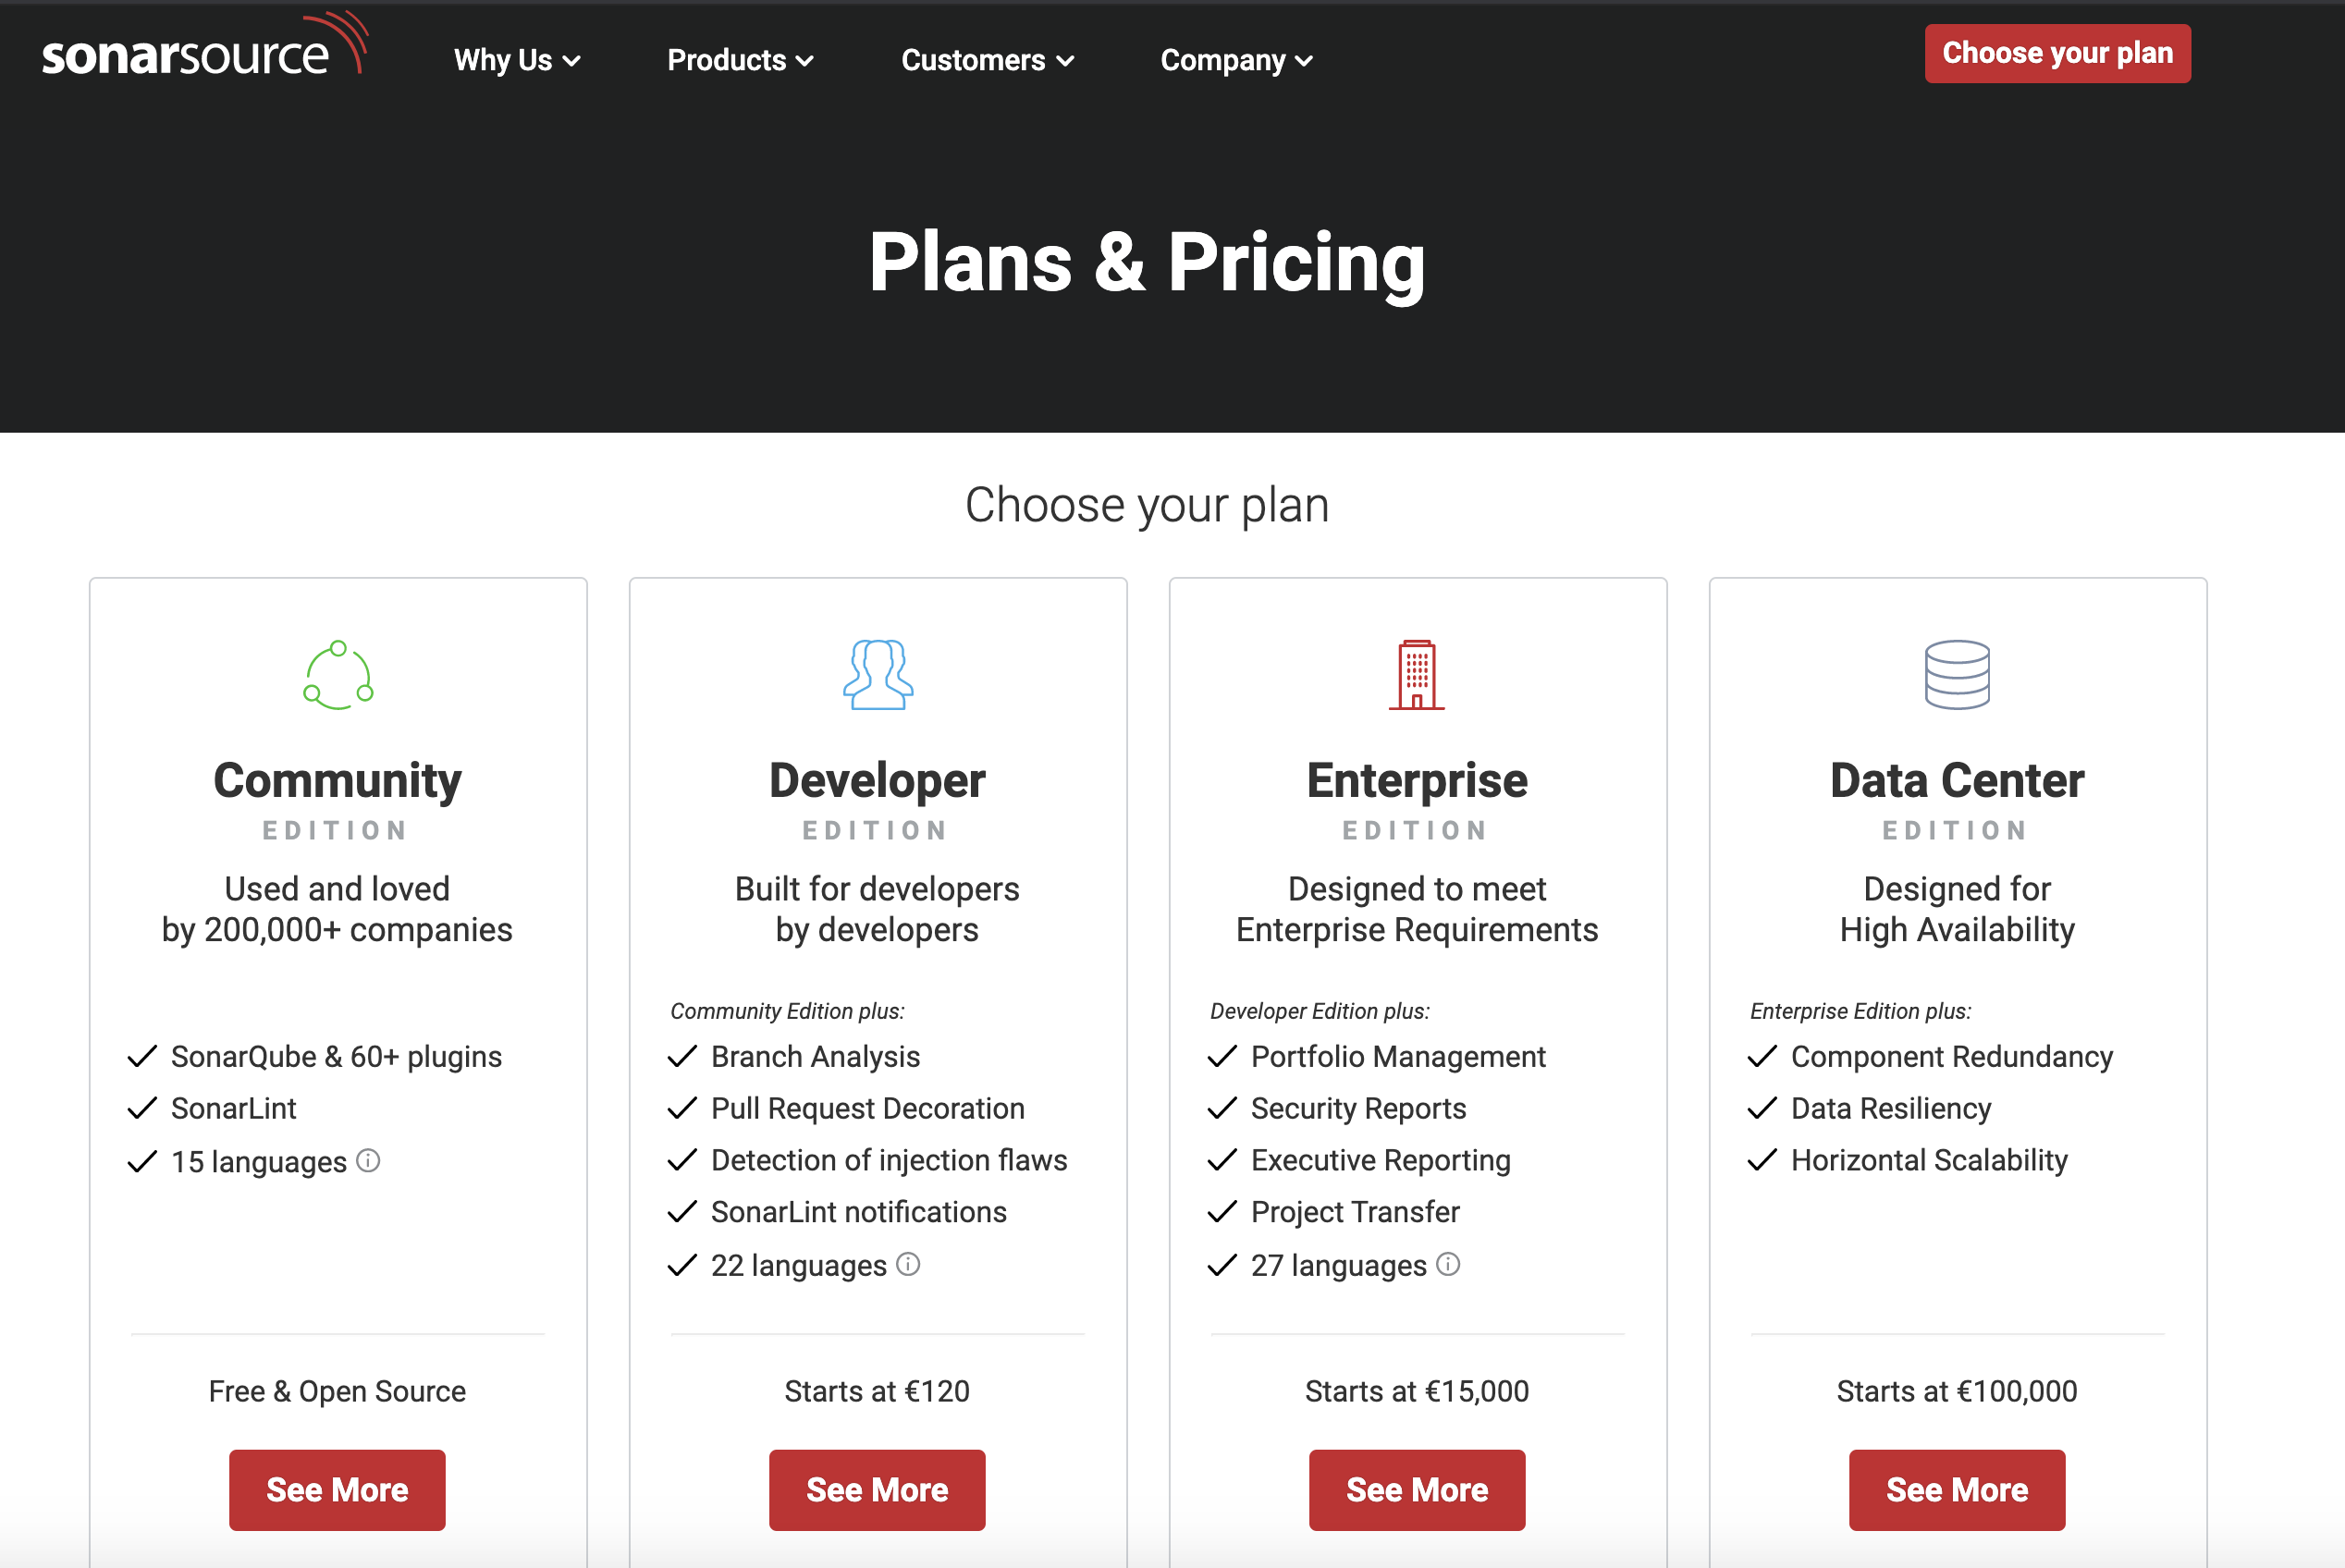Open the Products dropdown menu
Viewport: 2345px width, 1568px height.
740,60
